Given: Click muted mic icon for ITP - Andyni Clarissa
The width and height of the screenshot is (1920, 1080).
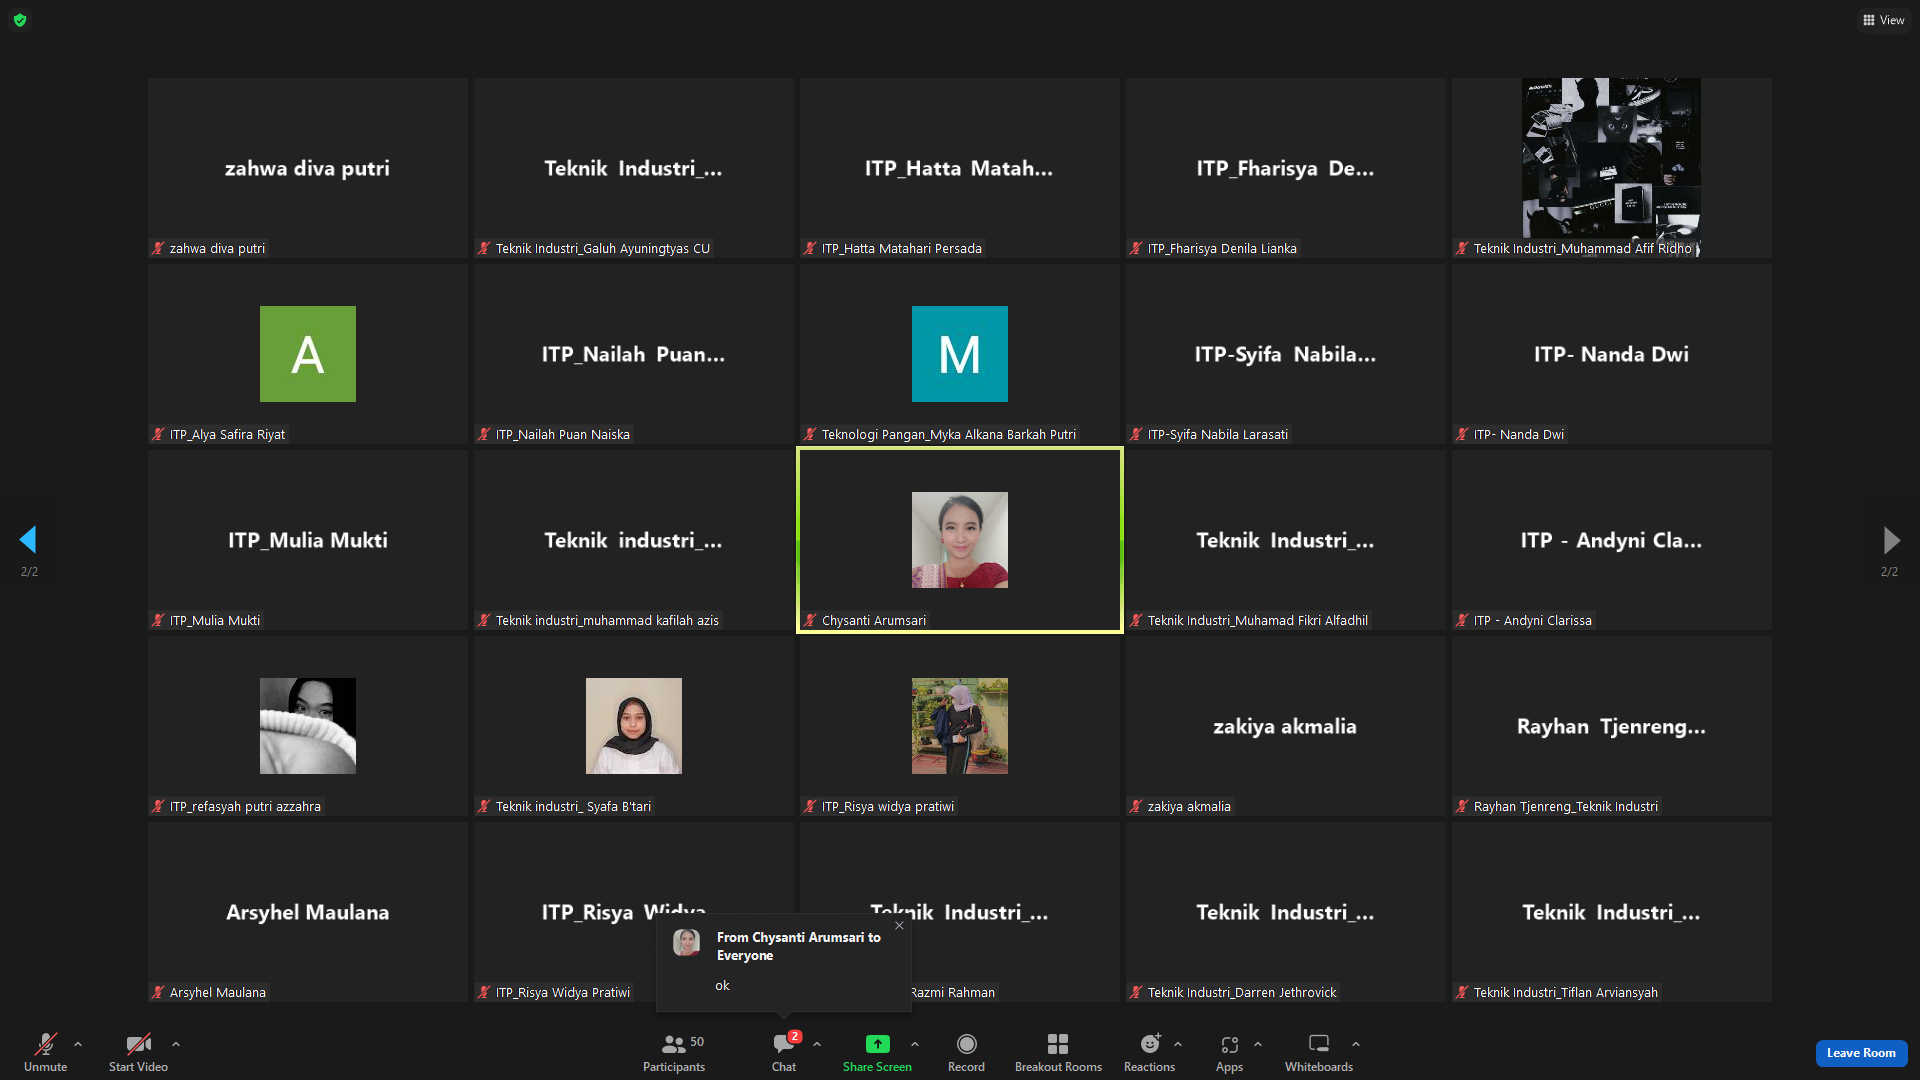Looking at the screenshot, I should [x=1462, y=620].
